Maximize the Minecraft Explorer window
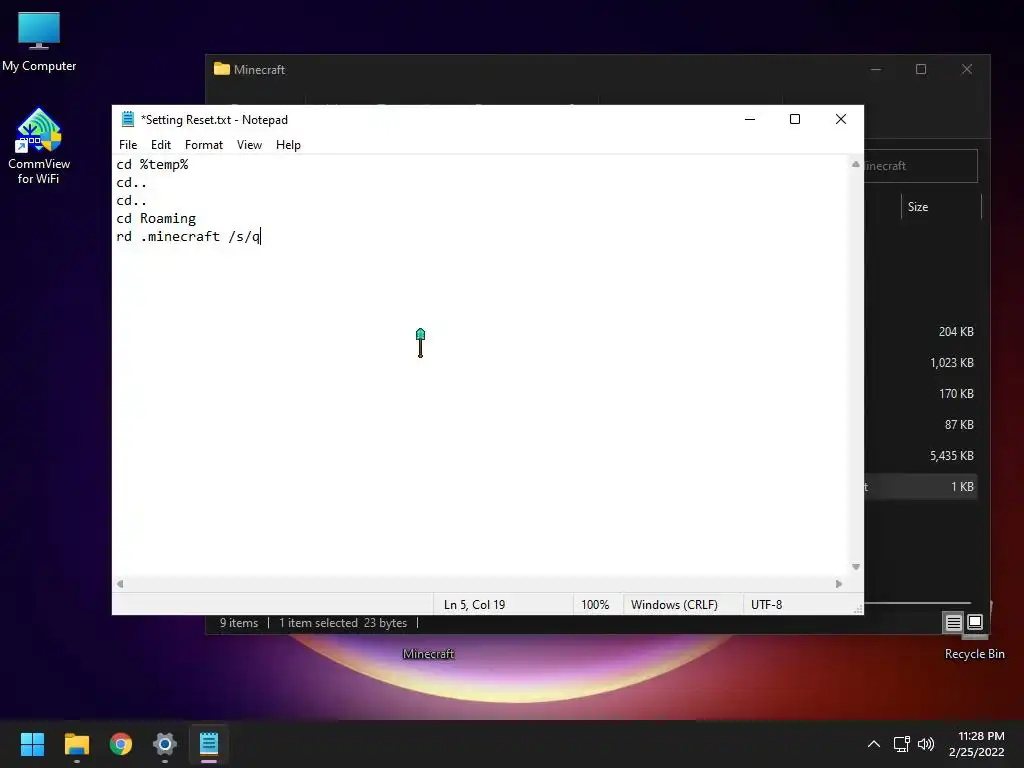This screenshot has width=1024, height=768. point(921,69)
